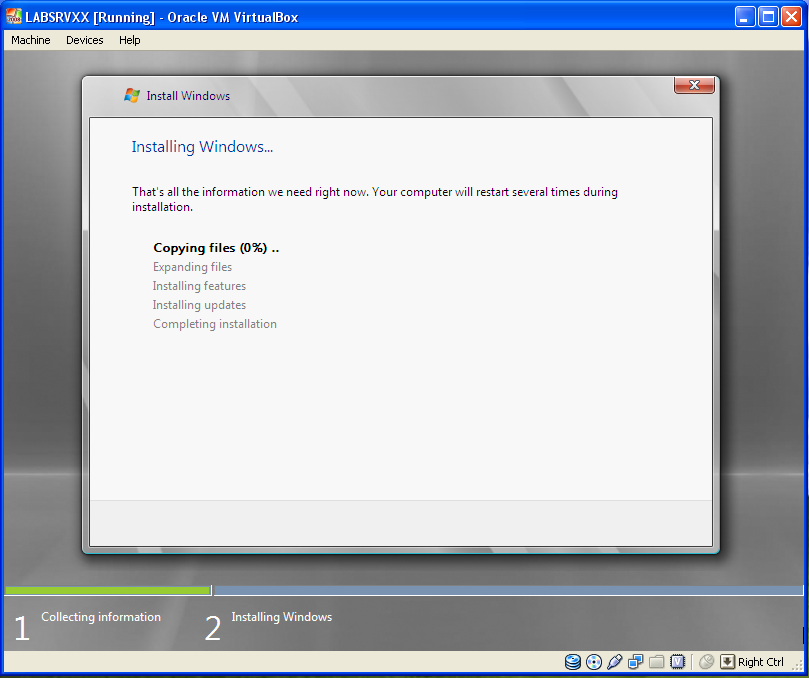Click the window resize grip corner
The width and height of the screenshot is (809, 678).
[x=797, y=666]
